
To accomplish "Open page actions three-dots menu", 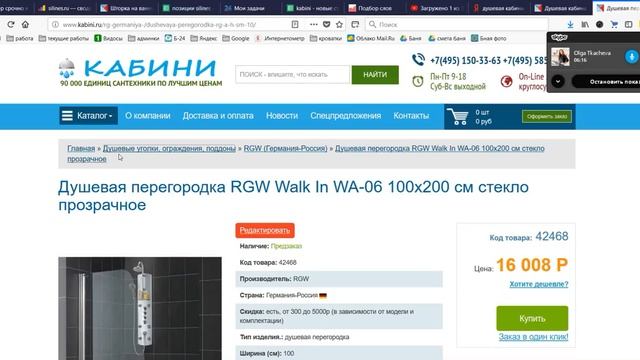I will 313,24.
